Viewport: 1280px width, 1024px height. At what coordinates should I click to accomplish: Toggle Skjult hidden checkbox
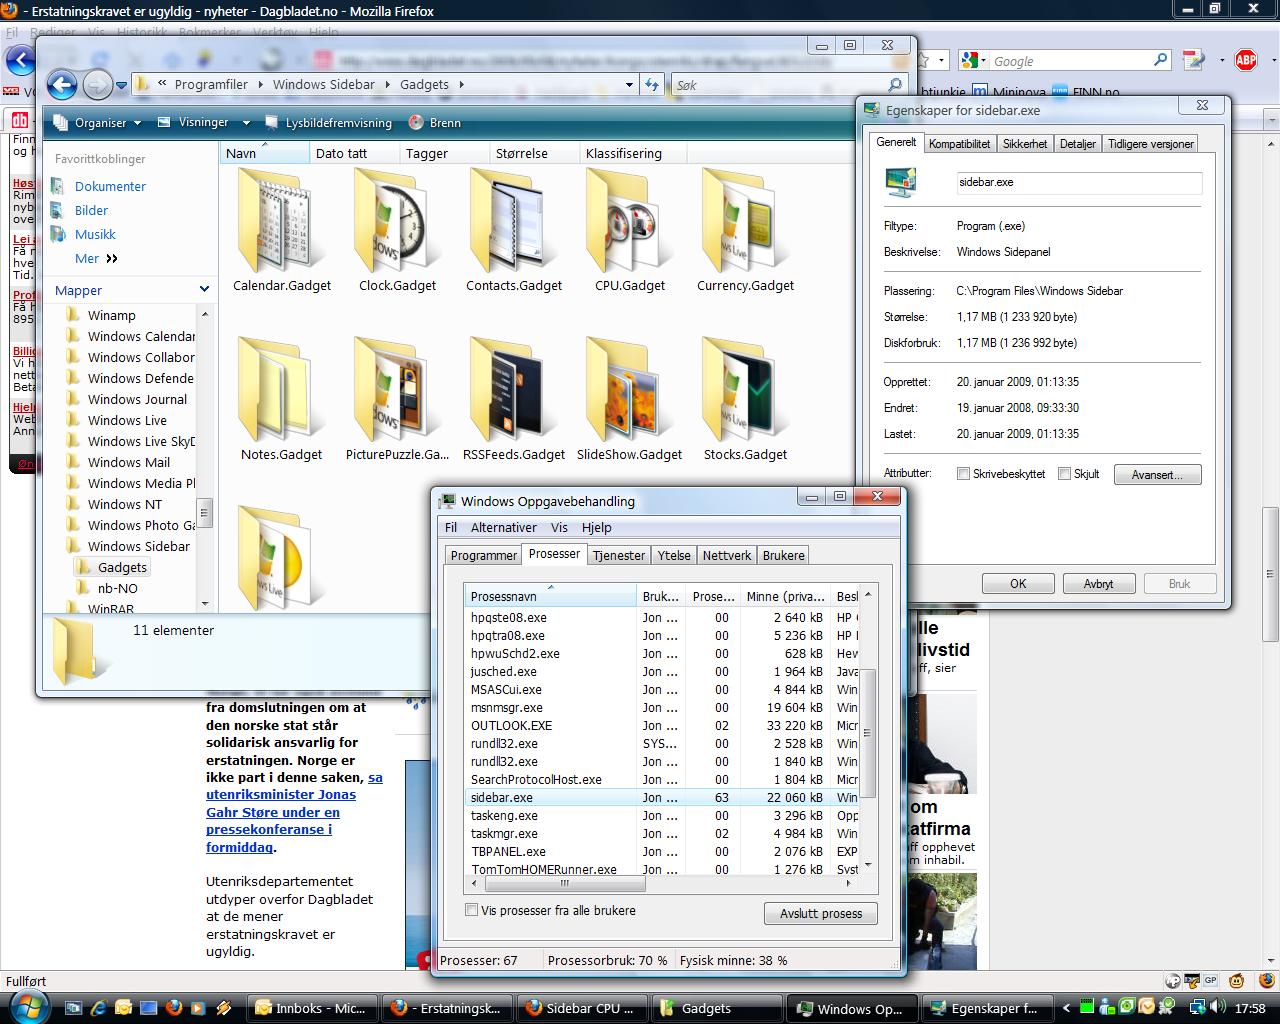1064,474
